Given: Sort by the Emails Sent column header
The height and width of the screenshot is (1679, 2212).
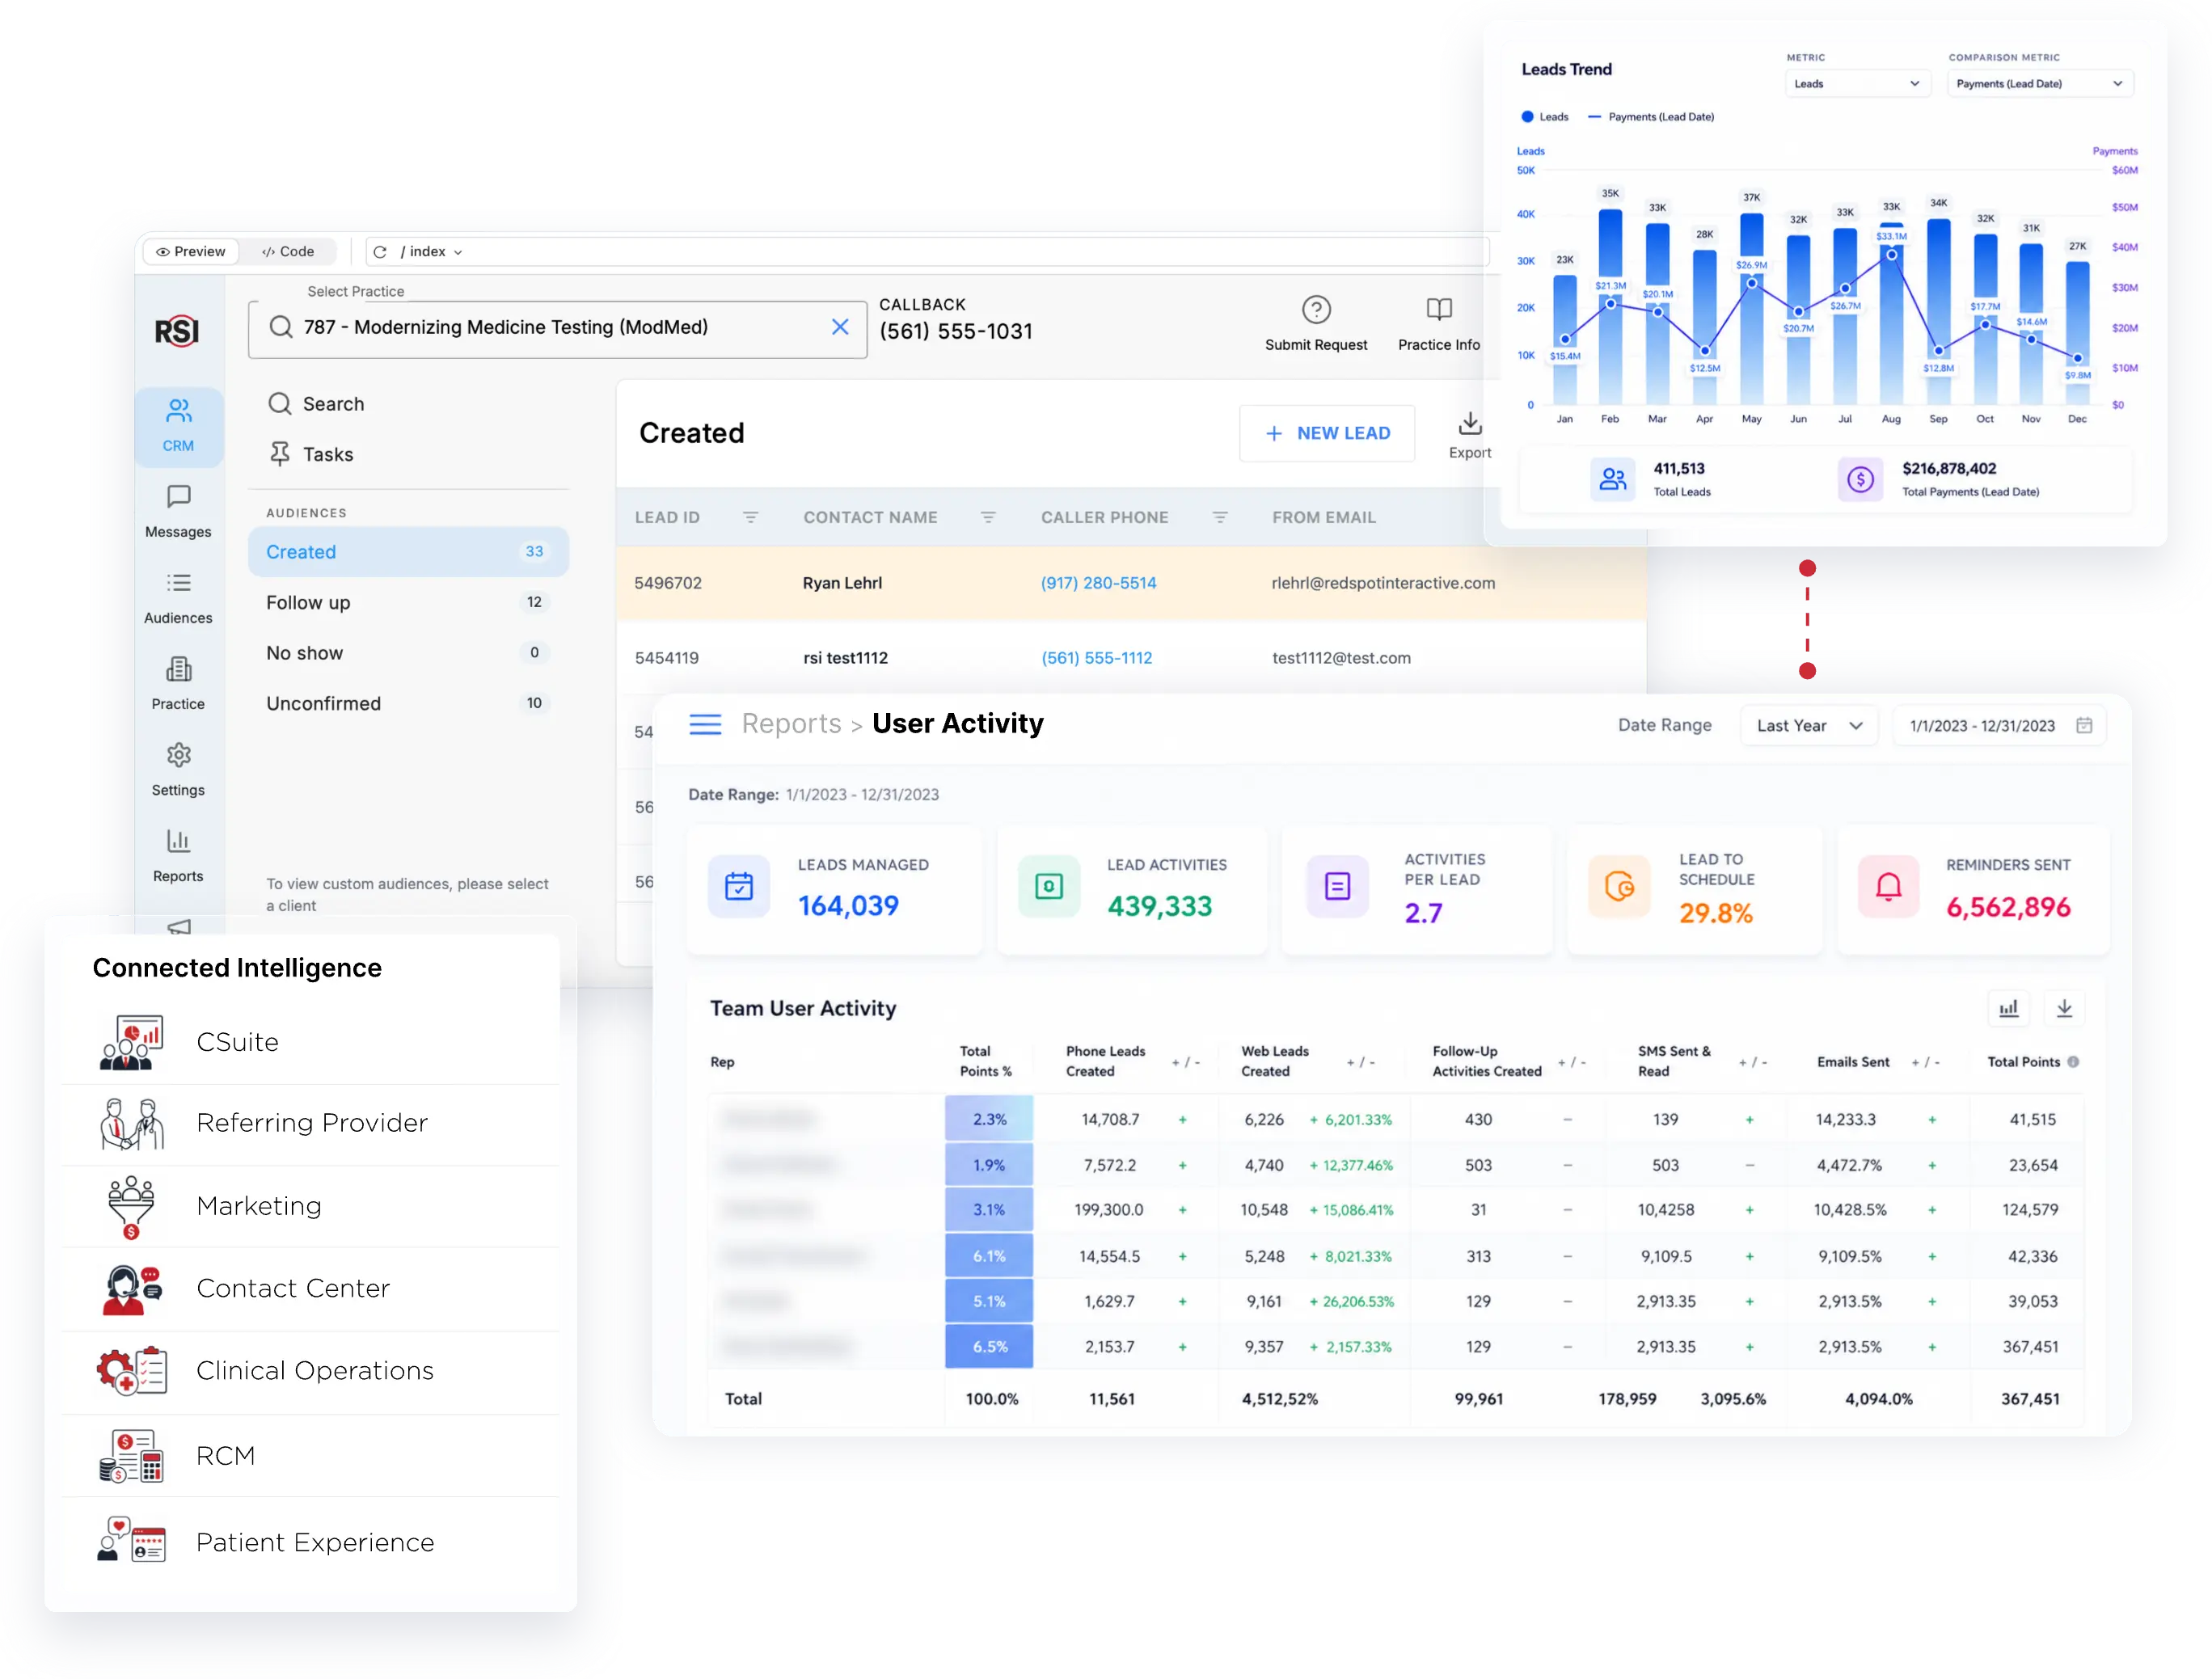Looking at the screenshot, I should pos(1853,1062).
